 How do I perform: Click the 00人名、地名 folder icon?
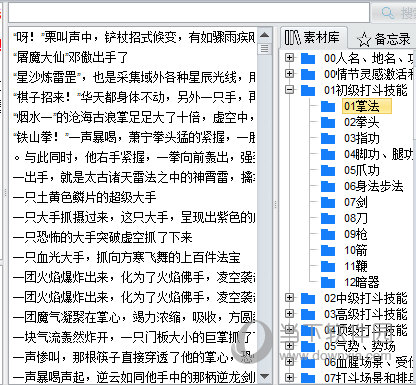[x=308, y=58]
